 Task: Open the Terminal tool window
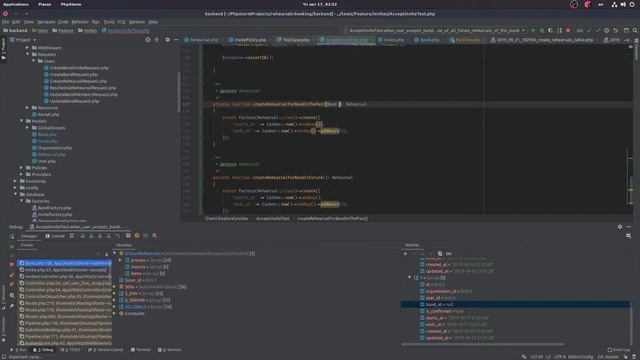click(x=141, y=350)
